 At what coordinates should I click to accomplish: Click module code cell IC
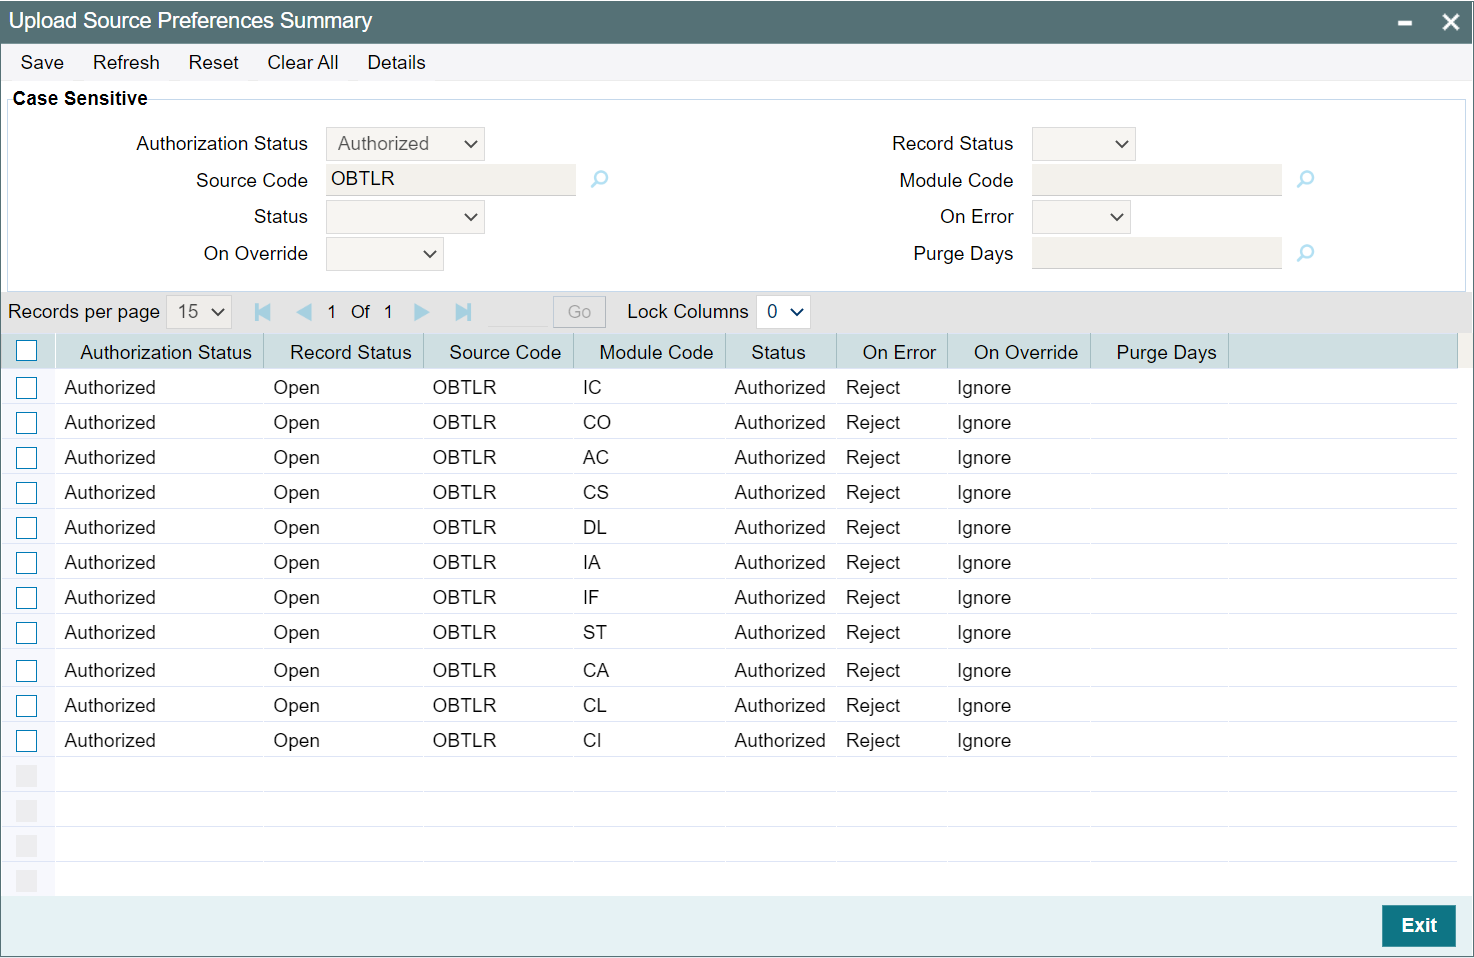592,387
